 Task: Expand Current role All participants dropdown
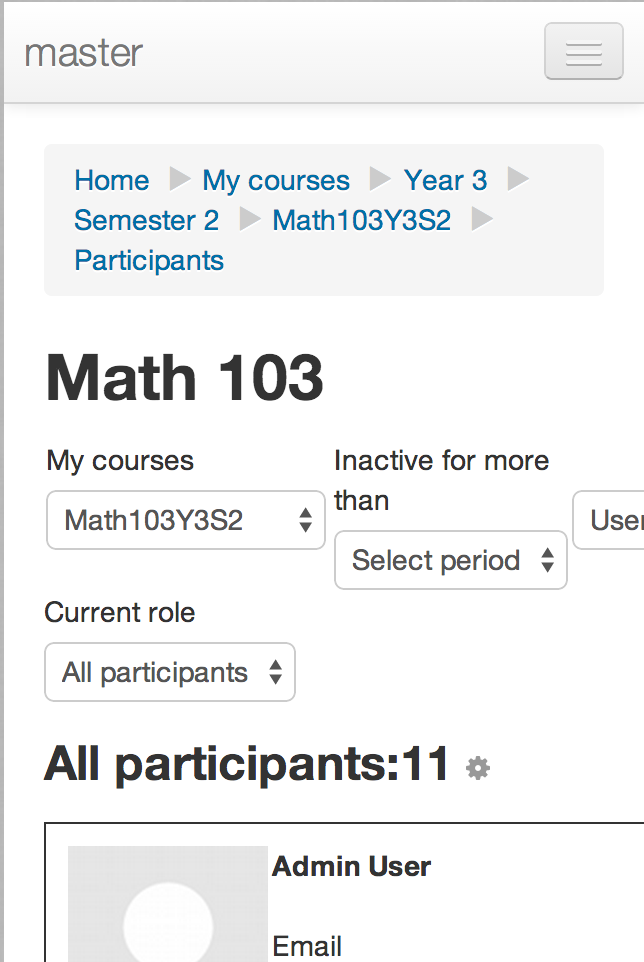pos(170,672)
